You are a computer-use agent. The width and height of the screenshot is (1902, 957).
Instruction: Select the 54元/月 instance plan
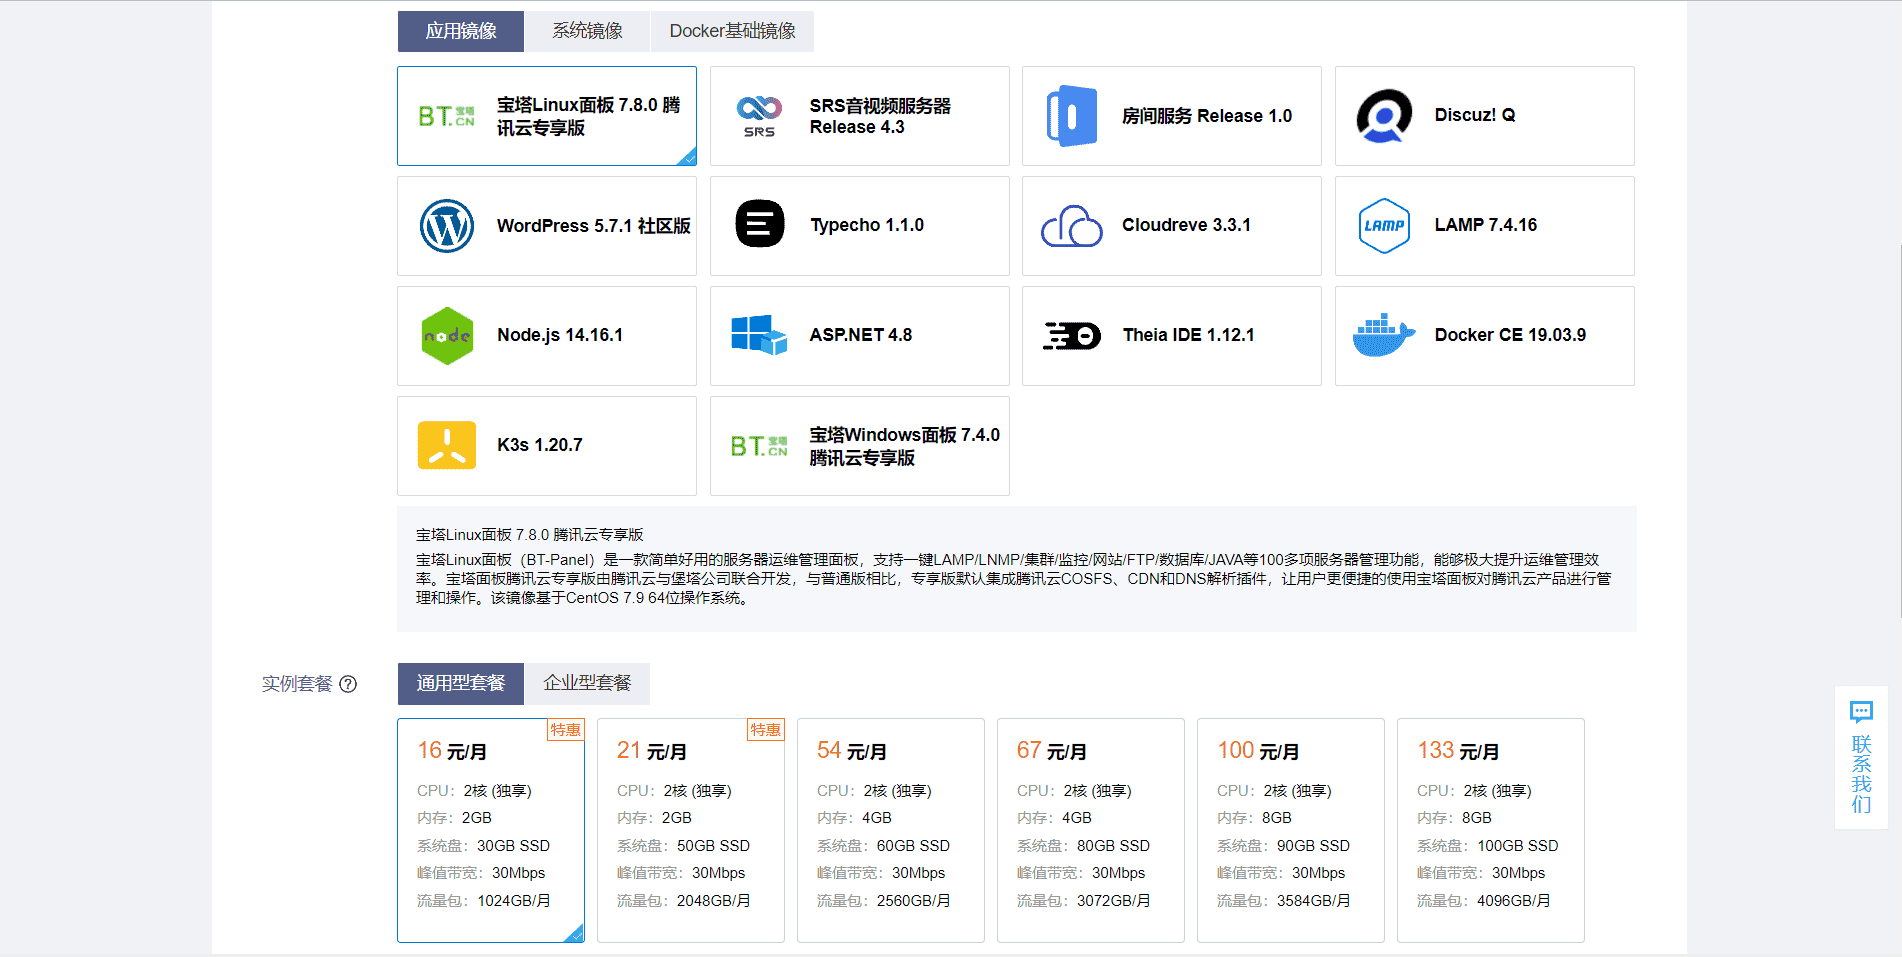click(x=889, y=830)
